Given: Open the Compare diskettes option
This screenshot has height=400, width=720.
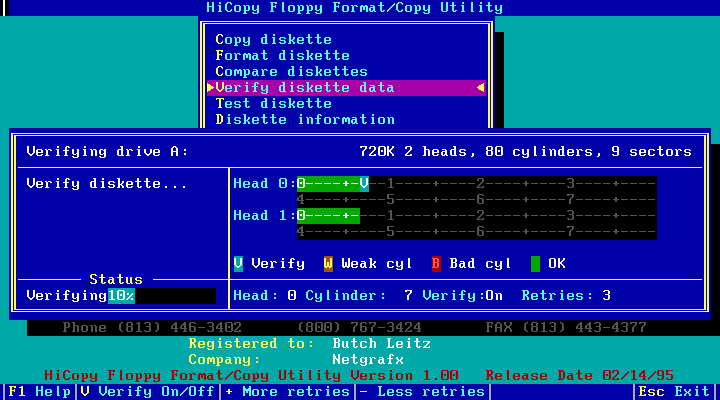Looking at the screenshot, I should (x=292, y=72).
